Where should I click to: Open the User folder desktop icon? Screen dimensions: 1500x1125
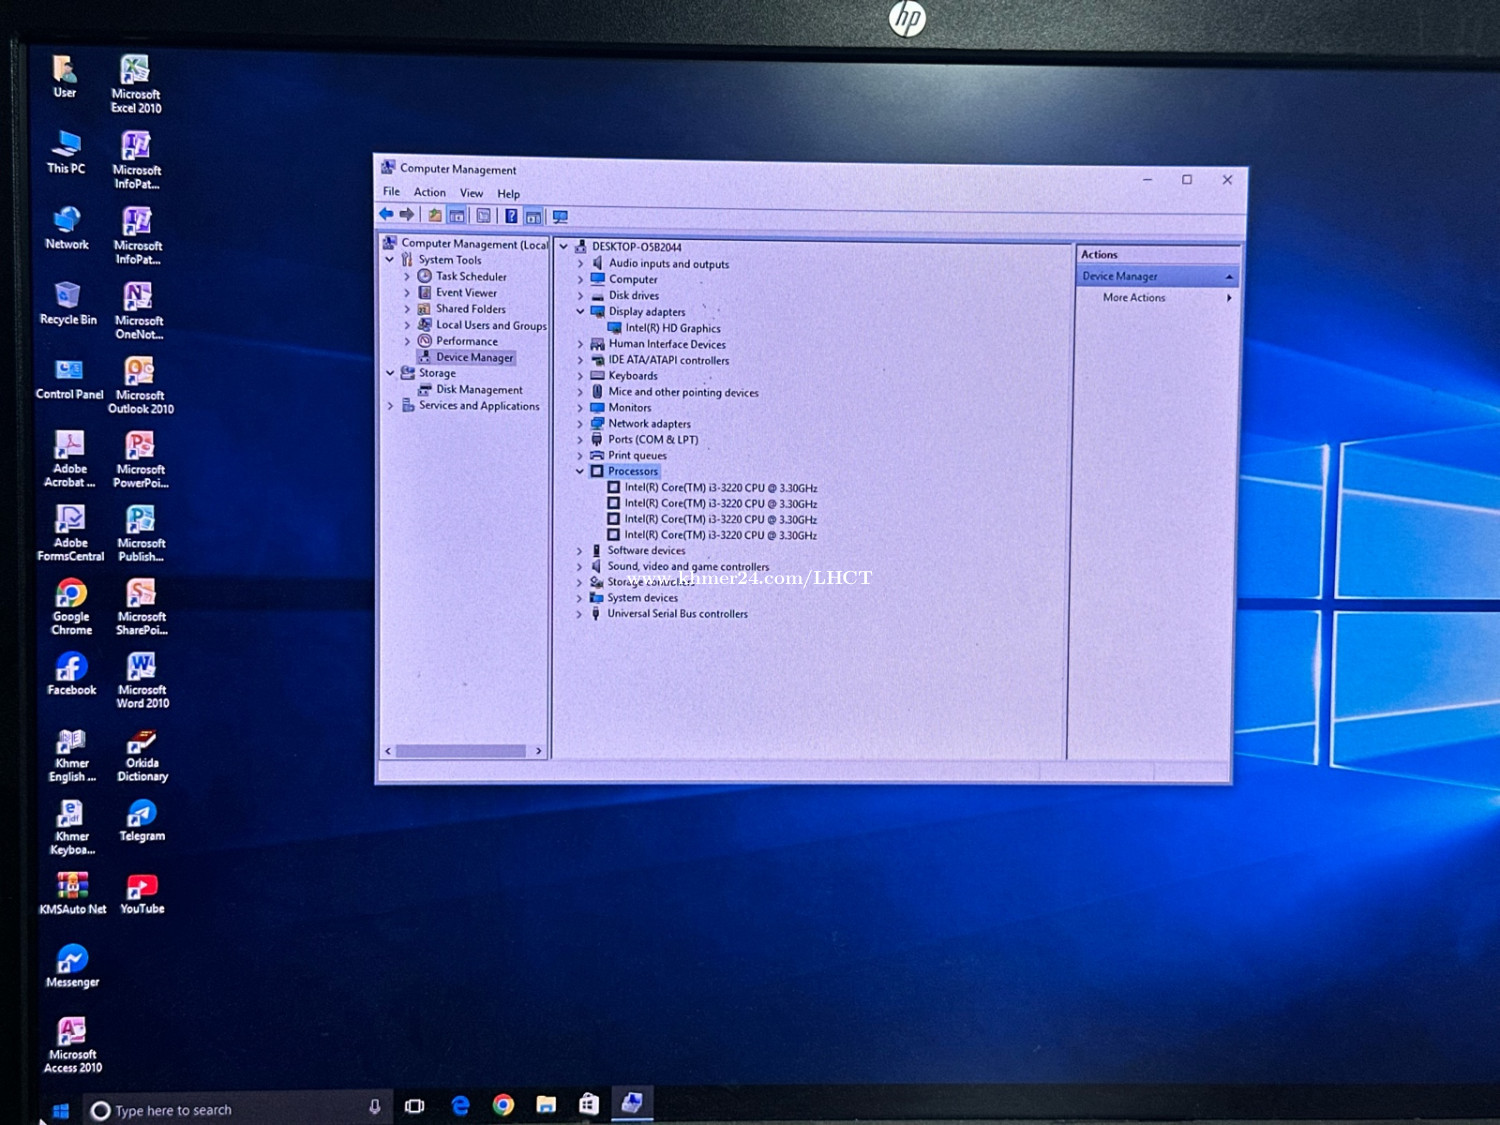(x=64, y=77)
